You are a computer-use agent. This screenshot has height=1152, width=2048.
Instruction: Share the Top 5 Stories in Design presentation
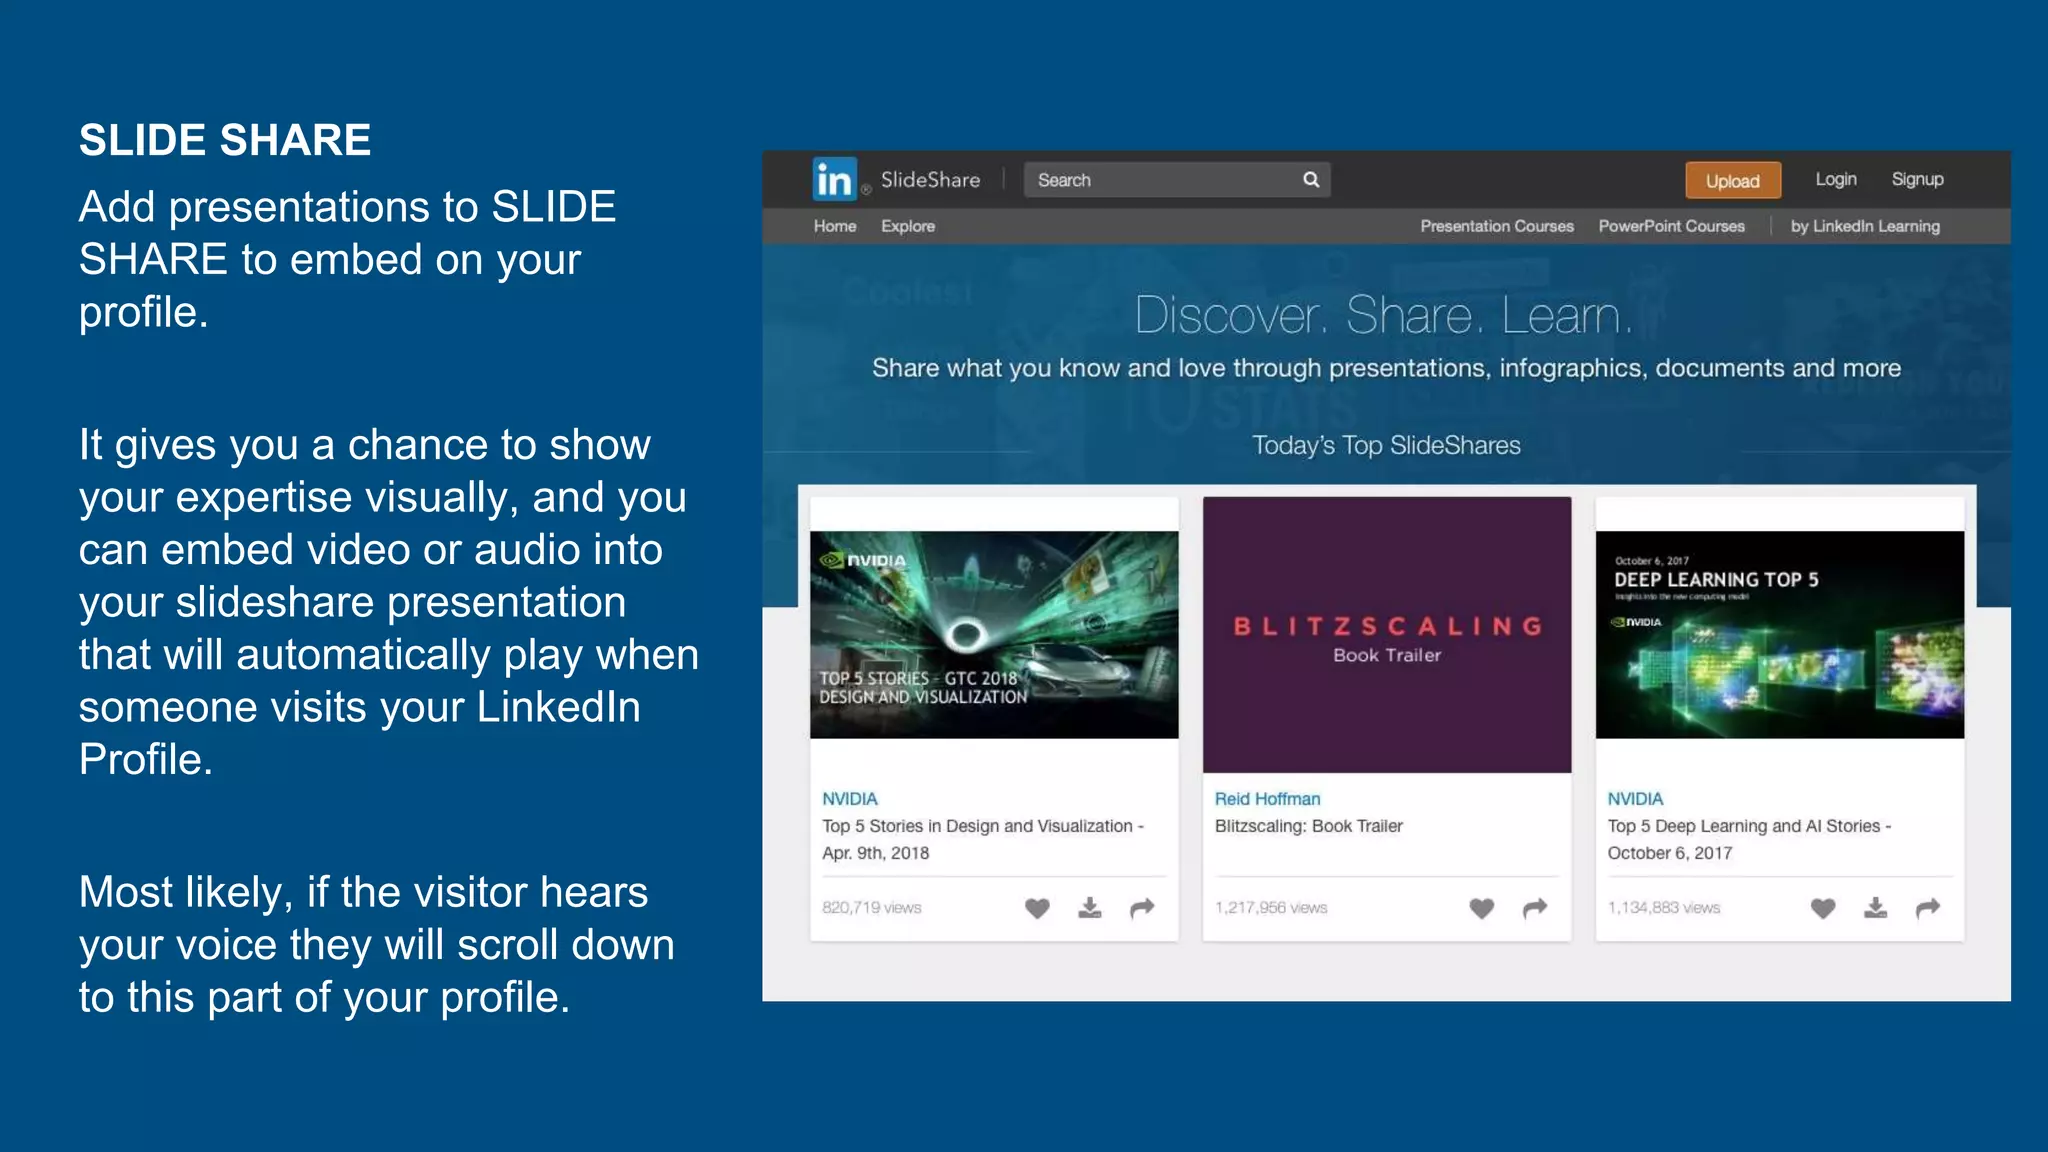click(x=1142, y=908)
